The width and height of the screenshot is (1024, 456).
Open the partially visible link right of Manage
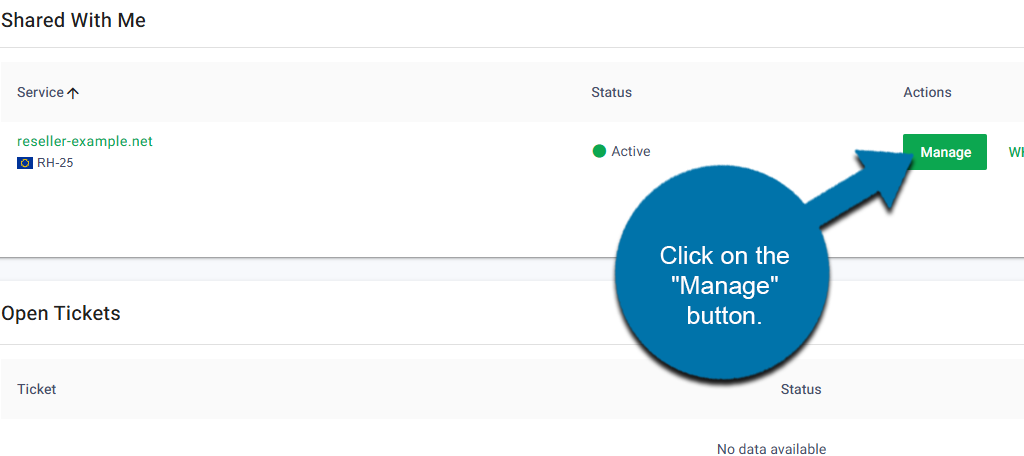click(x=1015, y=152)
